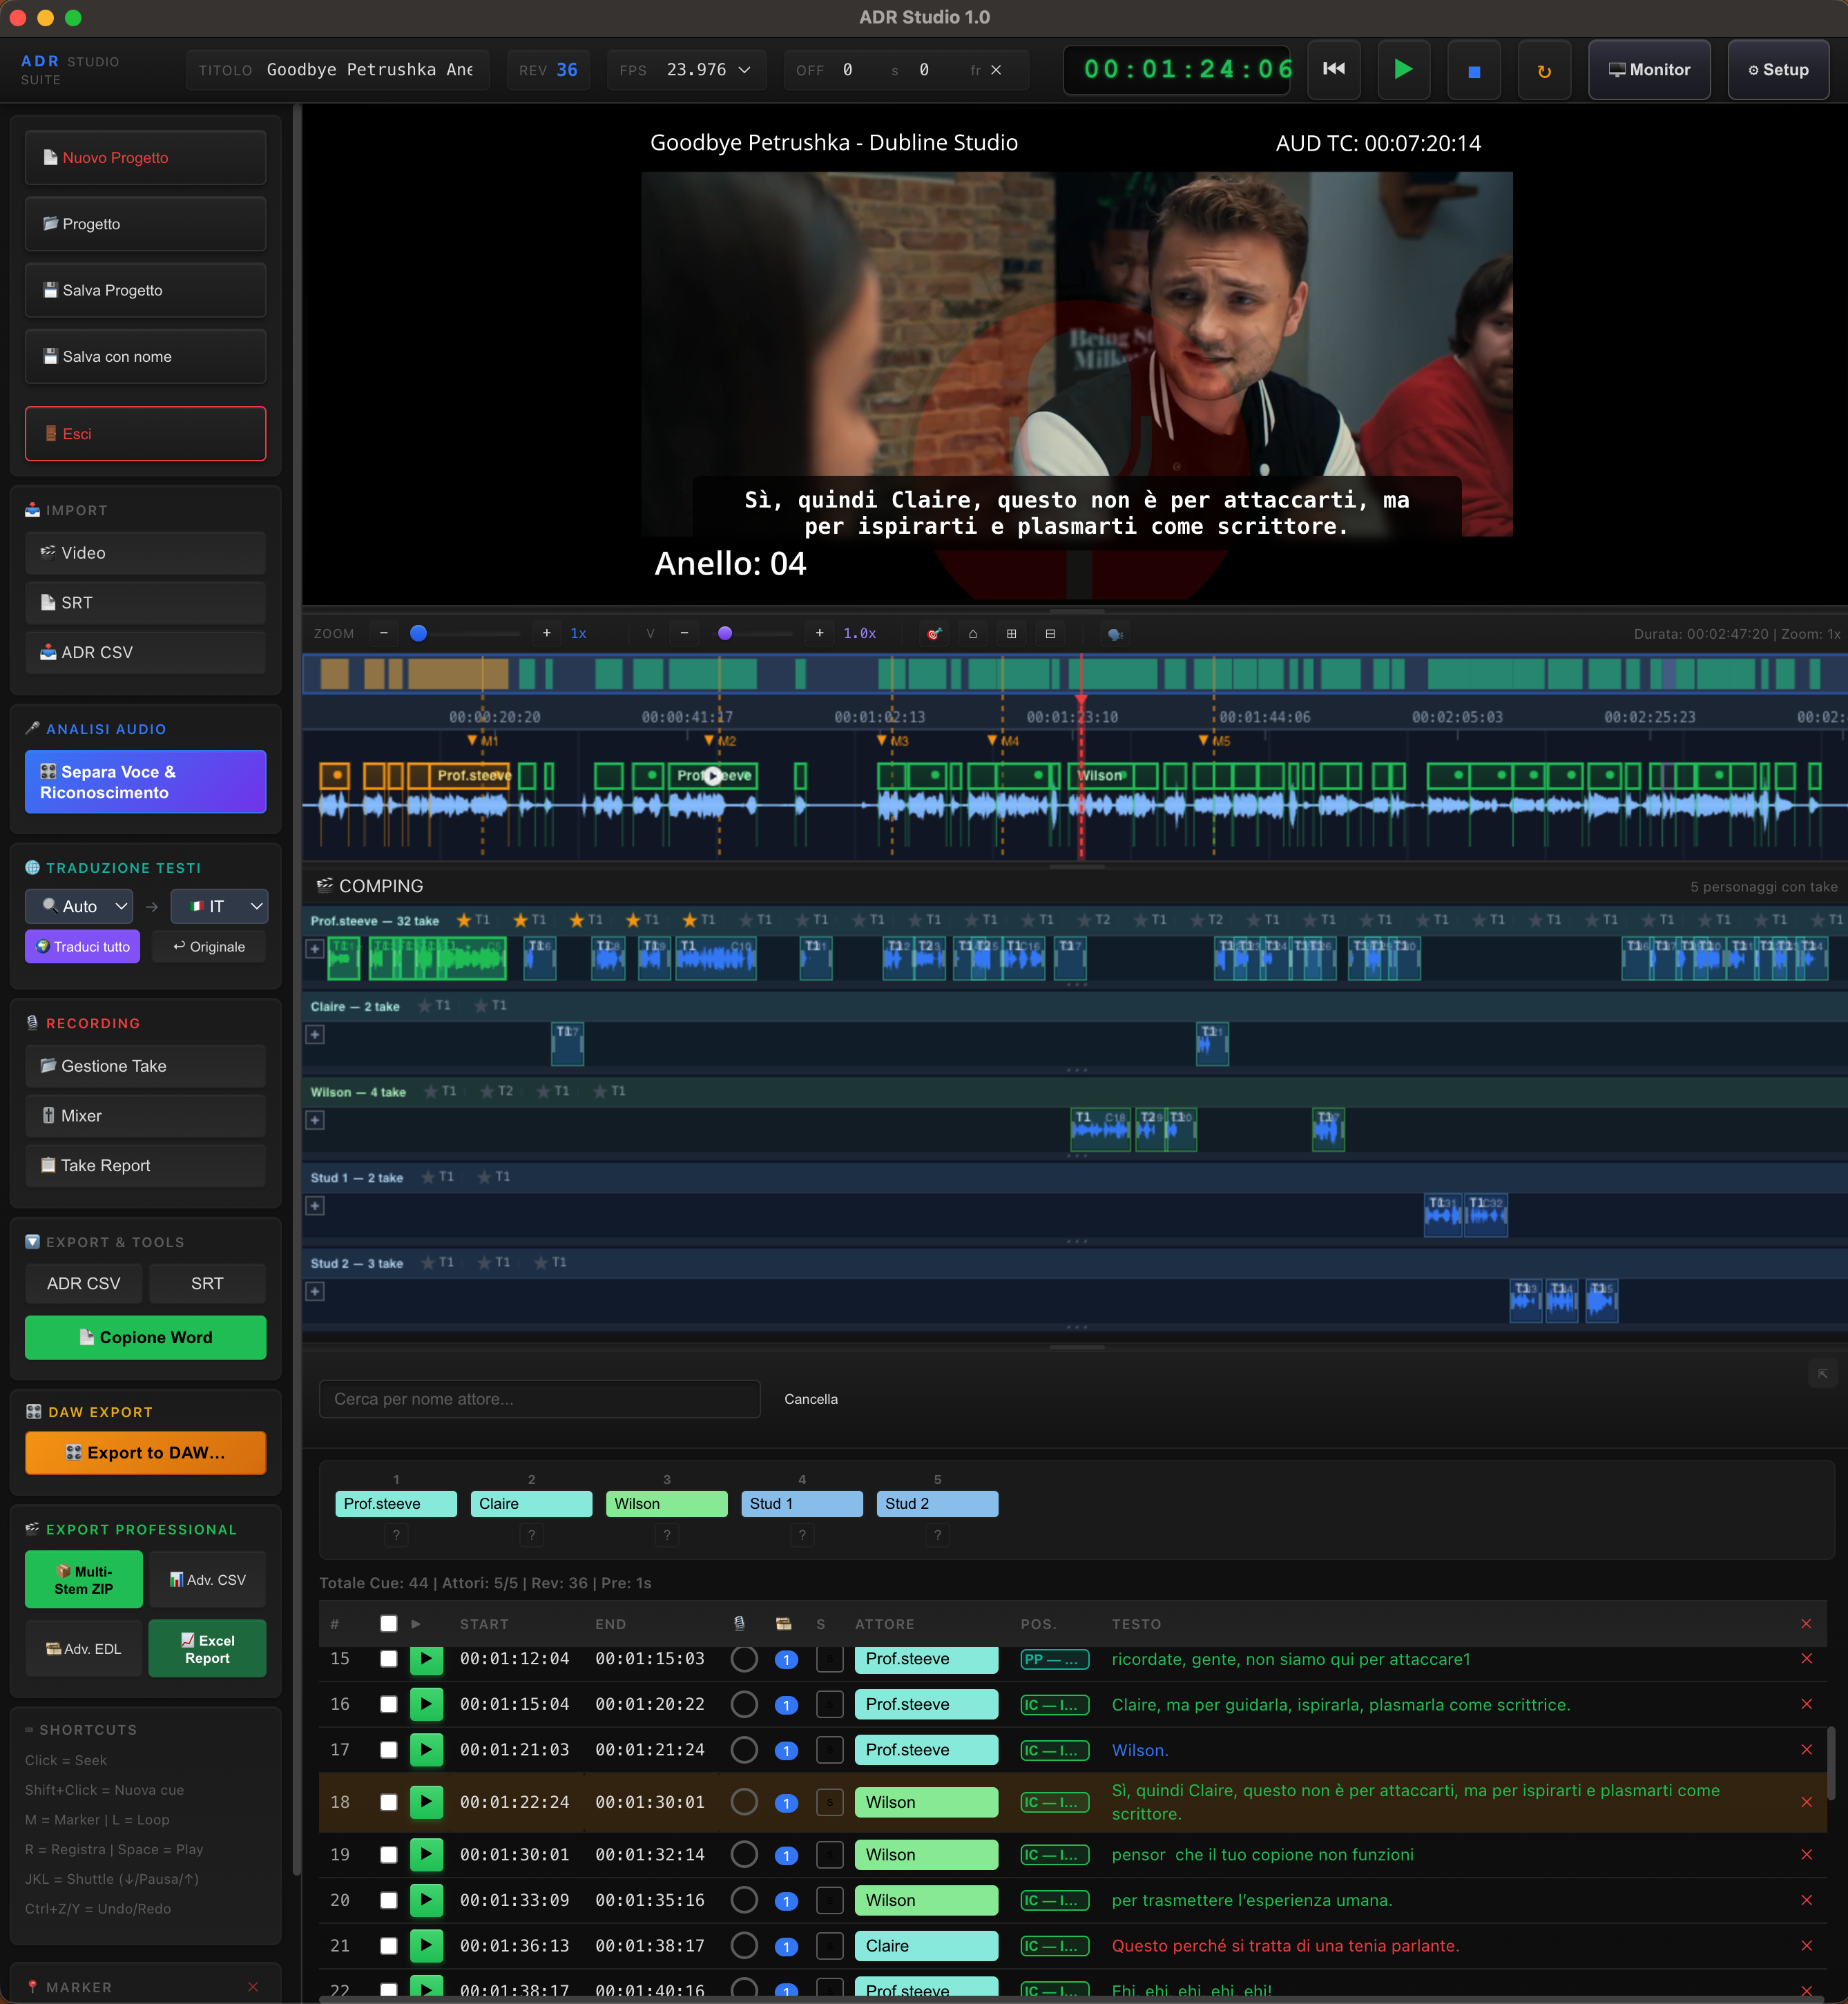Viewport: 1848px width, 2004px height.
Task: Click the speech bubble icon in timeline toolbar
Action: tap(1115, 633)
